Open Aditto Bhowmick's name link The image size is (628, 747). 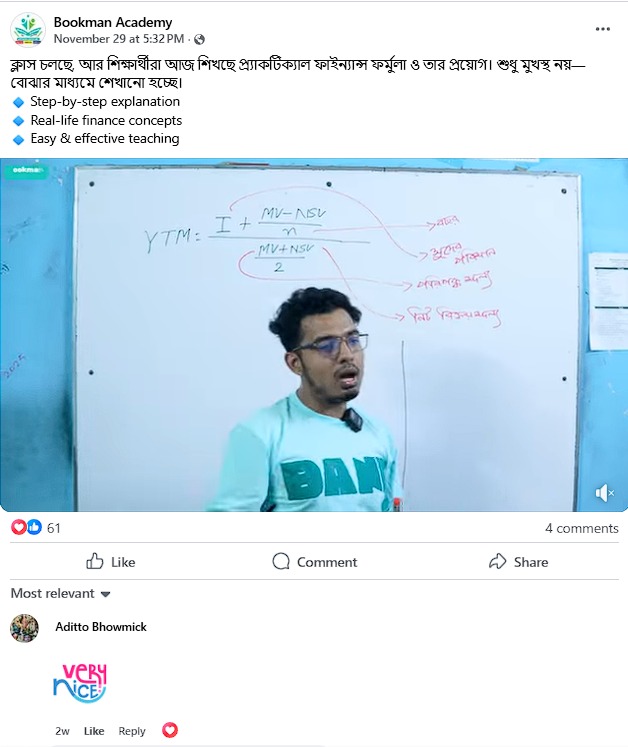[x=101, y=626]
